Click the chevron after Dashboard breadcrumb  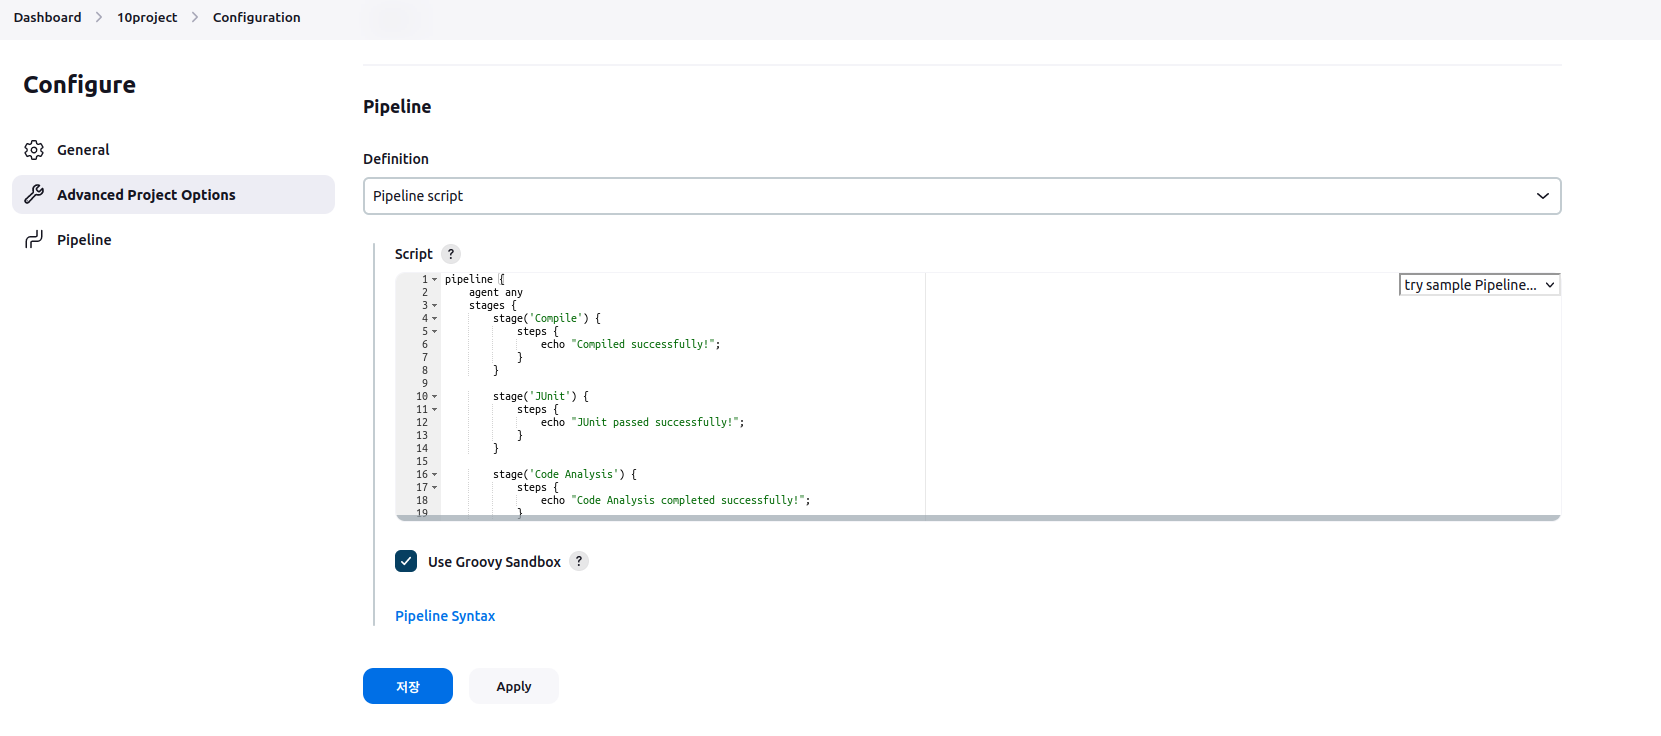[99, 17]
